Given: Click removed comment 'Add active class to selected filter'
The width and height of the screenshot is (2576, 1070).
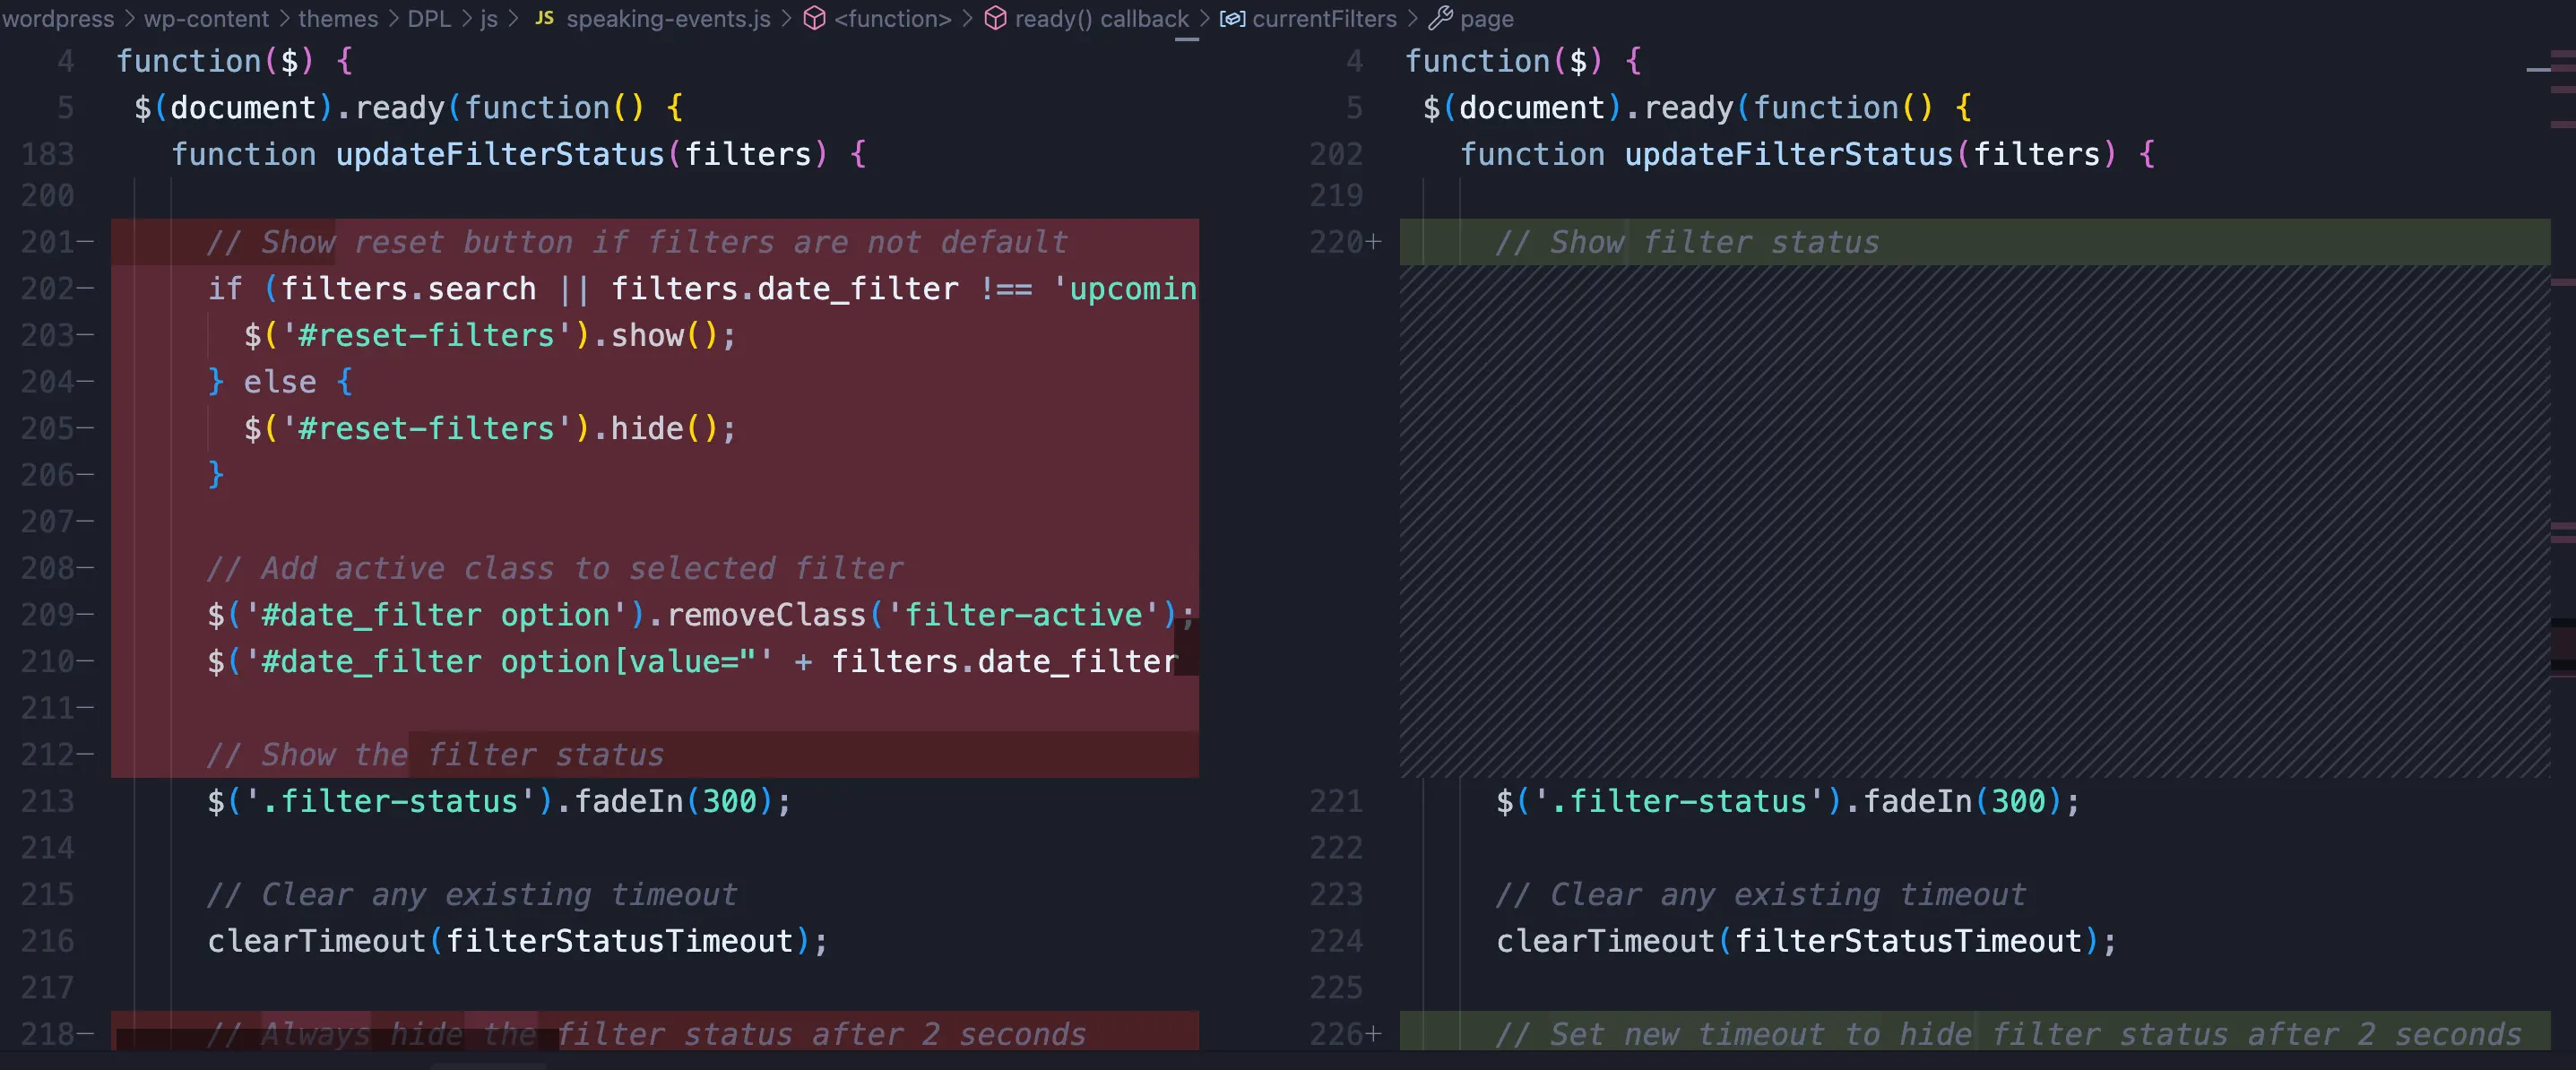Looking at the screenshot, I should [x=555, y=568].
